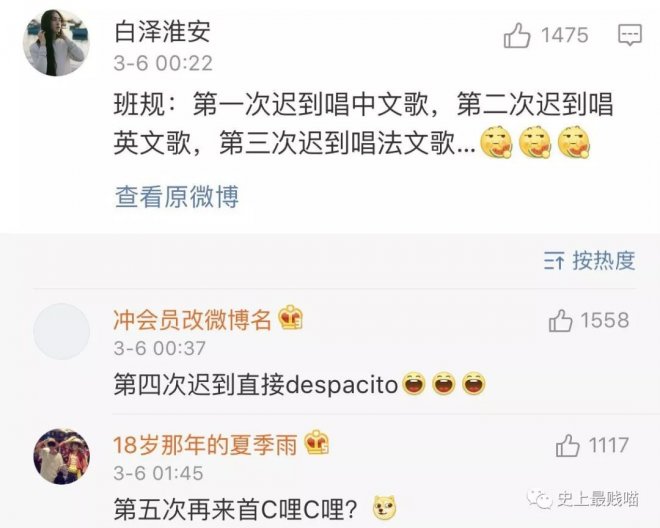Tap the crown badge beside 18岁那年的夏季雨
660x528 pixels.
317,443
